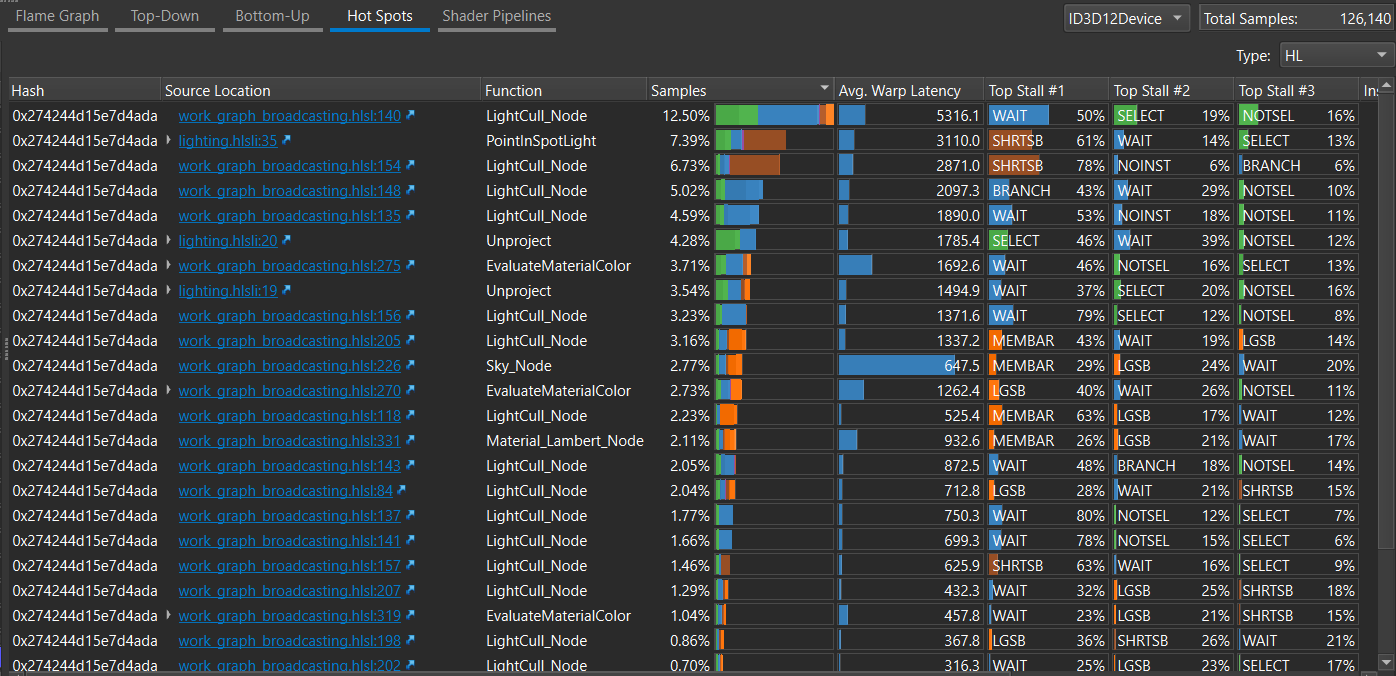The height and width of the screenshot is (676, 1396).
Task: Open the external-link icon after work_graph_broadcasting.hlsl:154
Action: coord(410,166)
